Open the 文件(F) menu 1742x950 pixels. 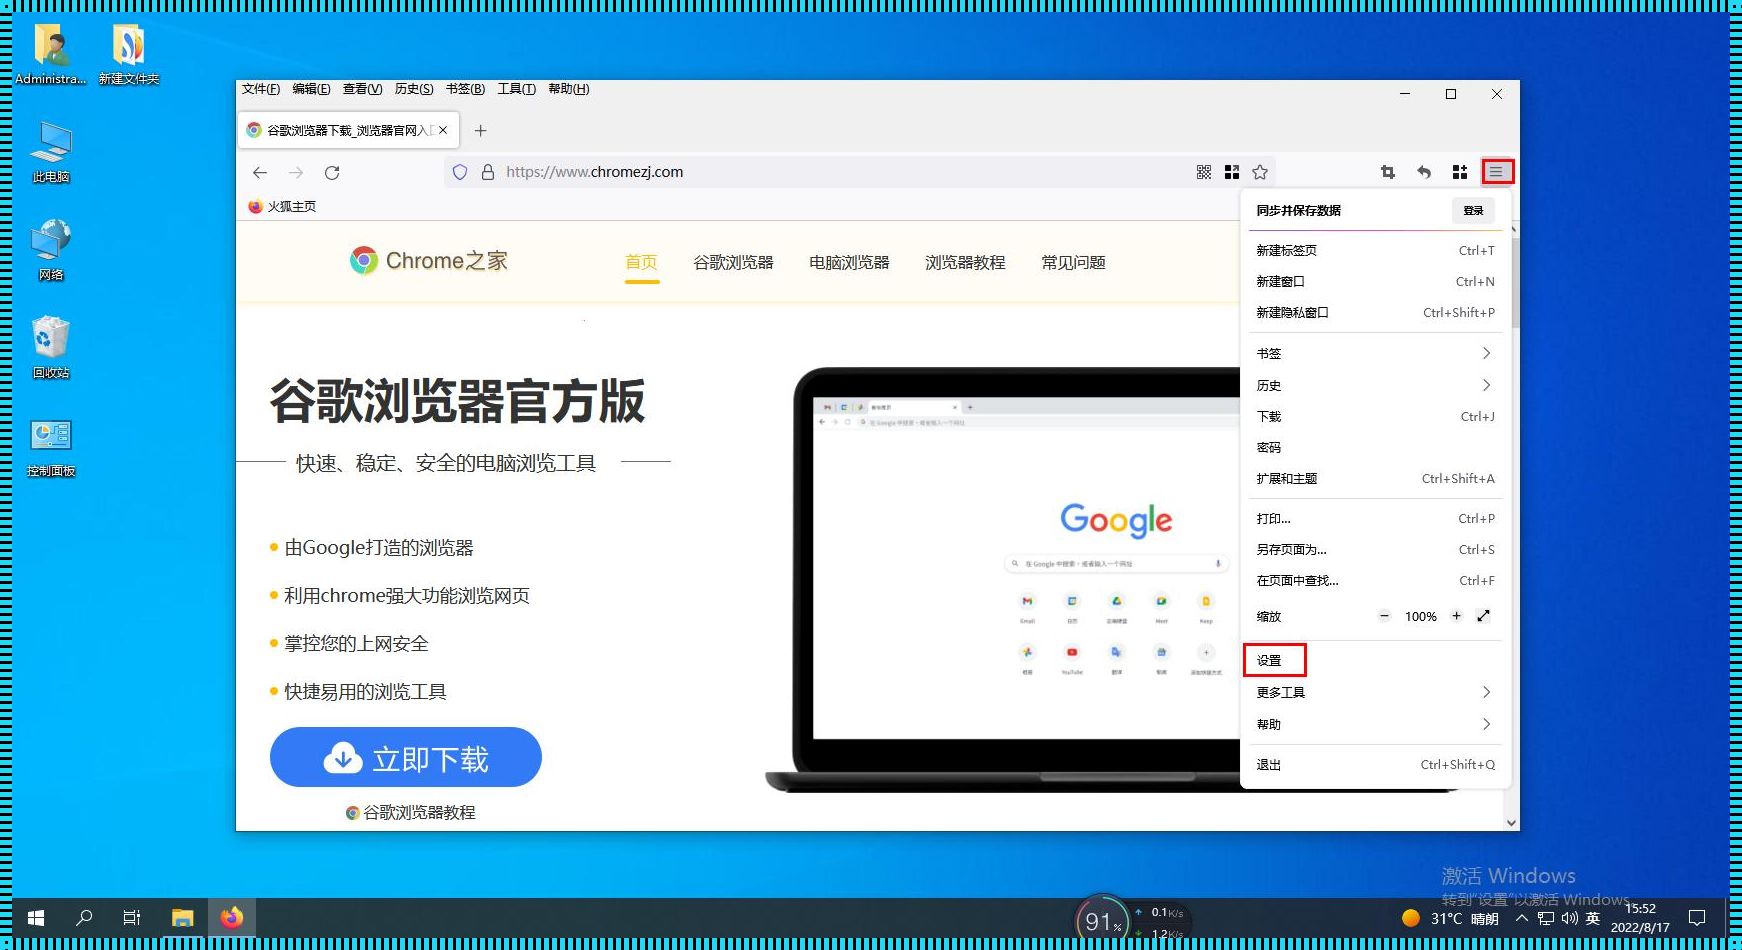(261, 89)
